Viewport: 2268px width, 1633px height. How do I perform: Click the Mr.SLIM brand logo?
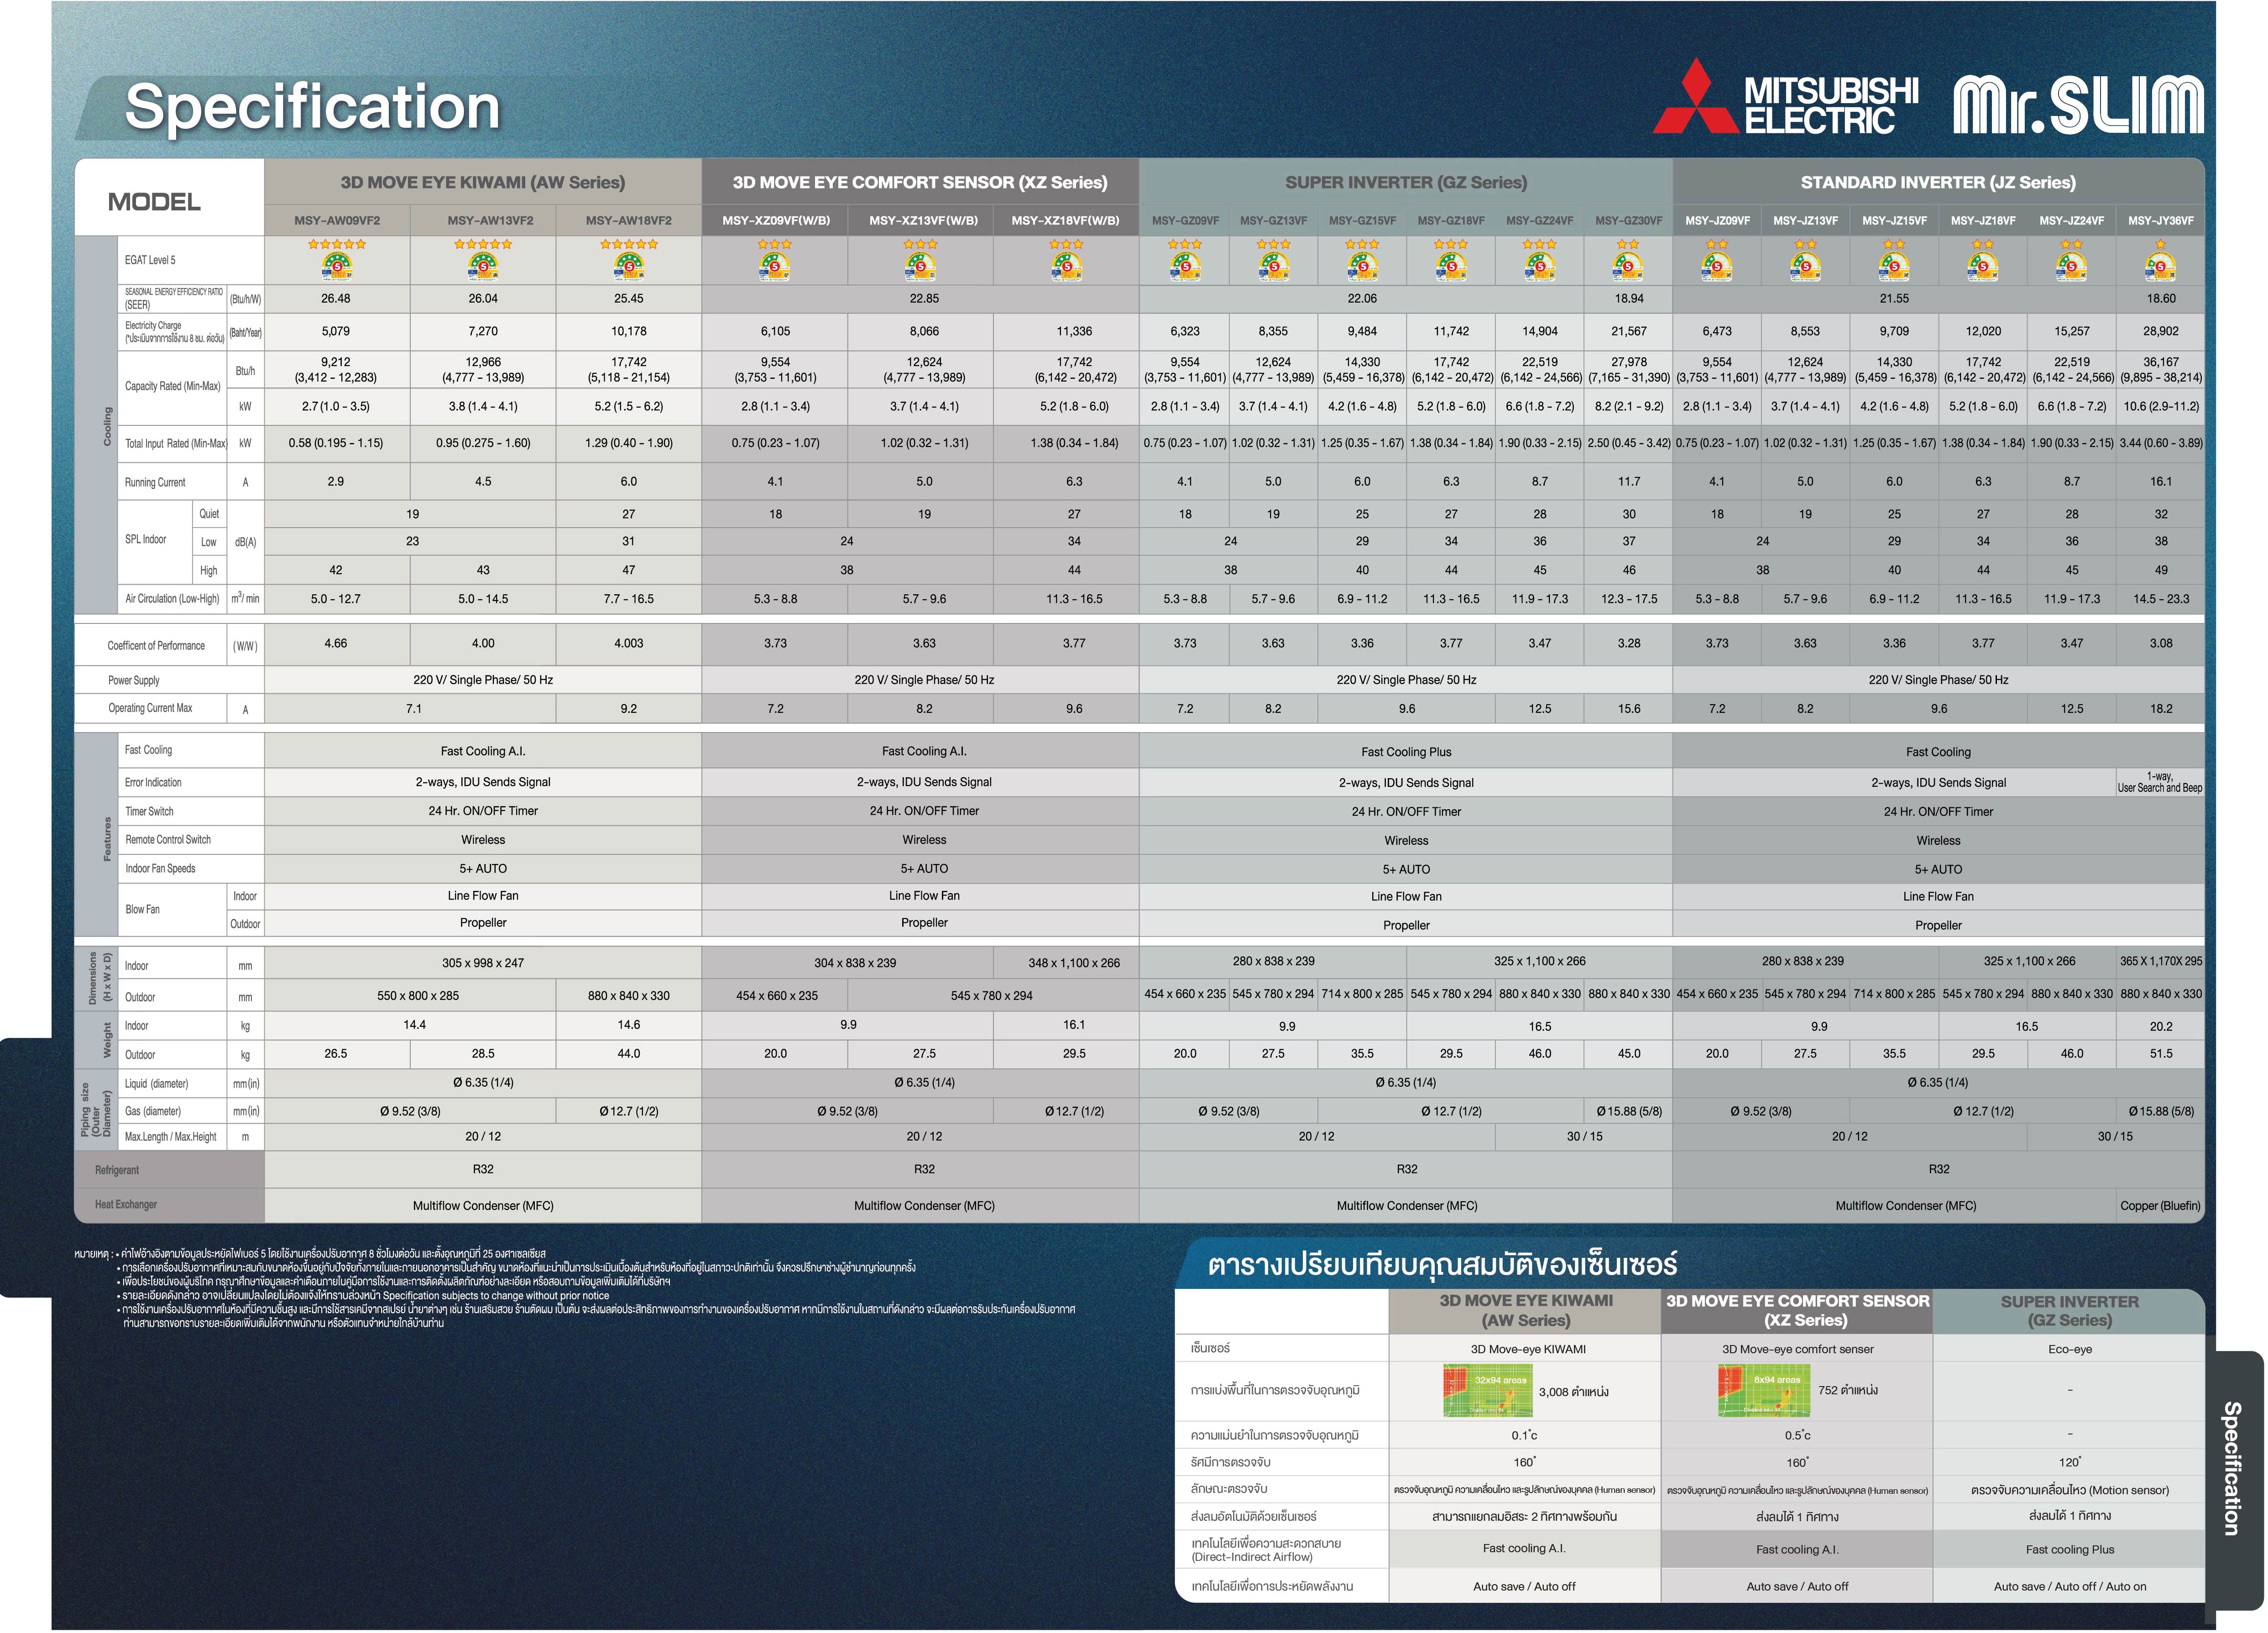click(x=2078, y=105)
